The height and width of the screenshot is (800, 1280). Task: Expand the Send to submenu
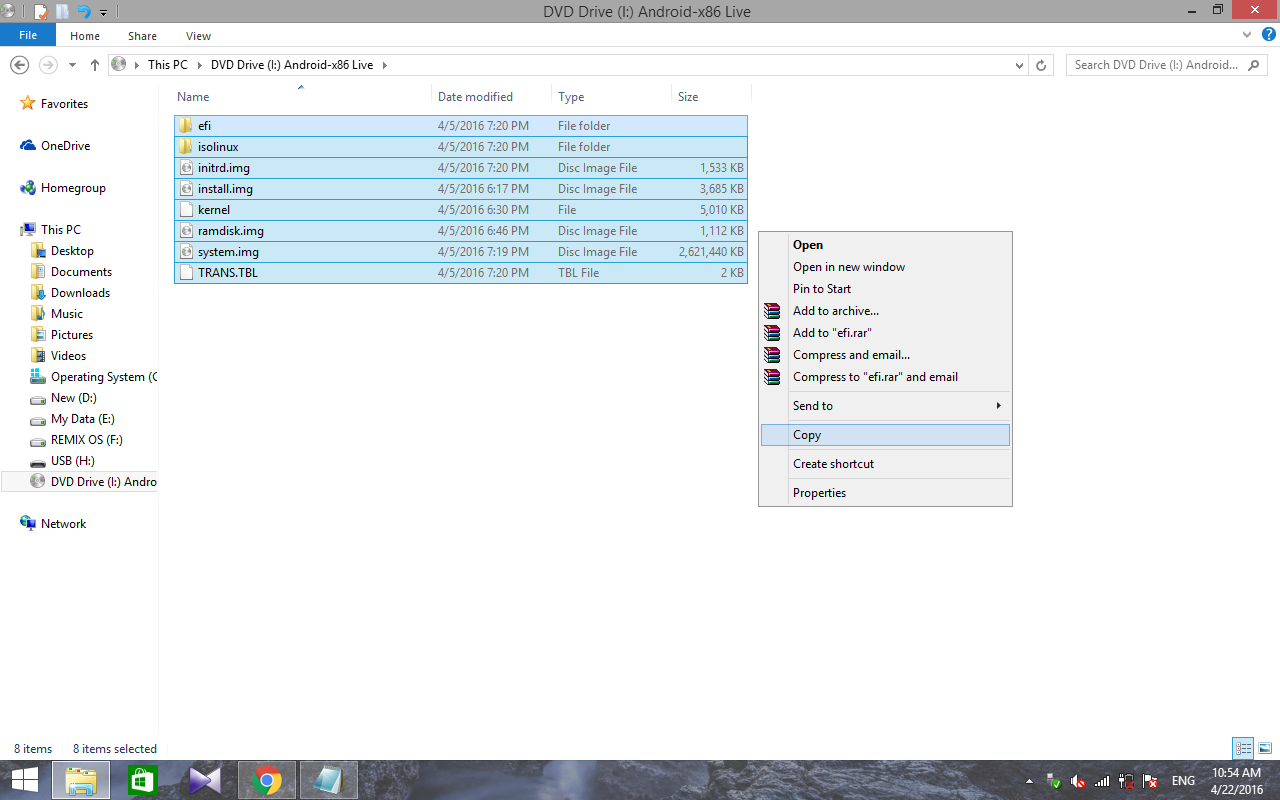coord(885,406)
